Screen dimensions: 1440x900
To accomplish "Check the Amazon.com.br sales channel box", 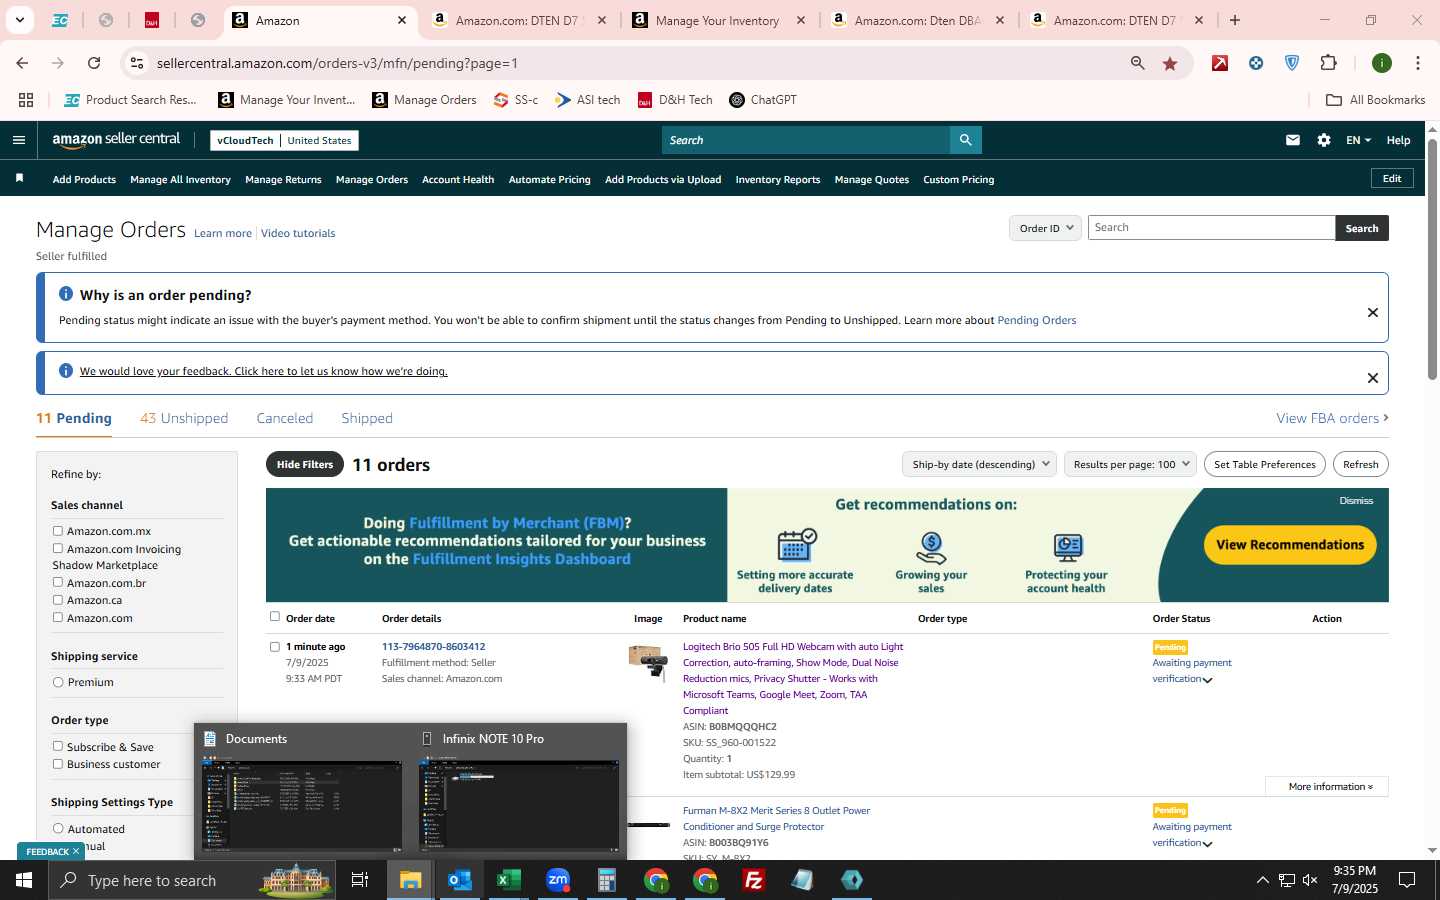I will pos(58,582).
